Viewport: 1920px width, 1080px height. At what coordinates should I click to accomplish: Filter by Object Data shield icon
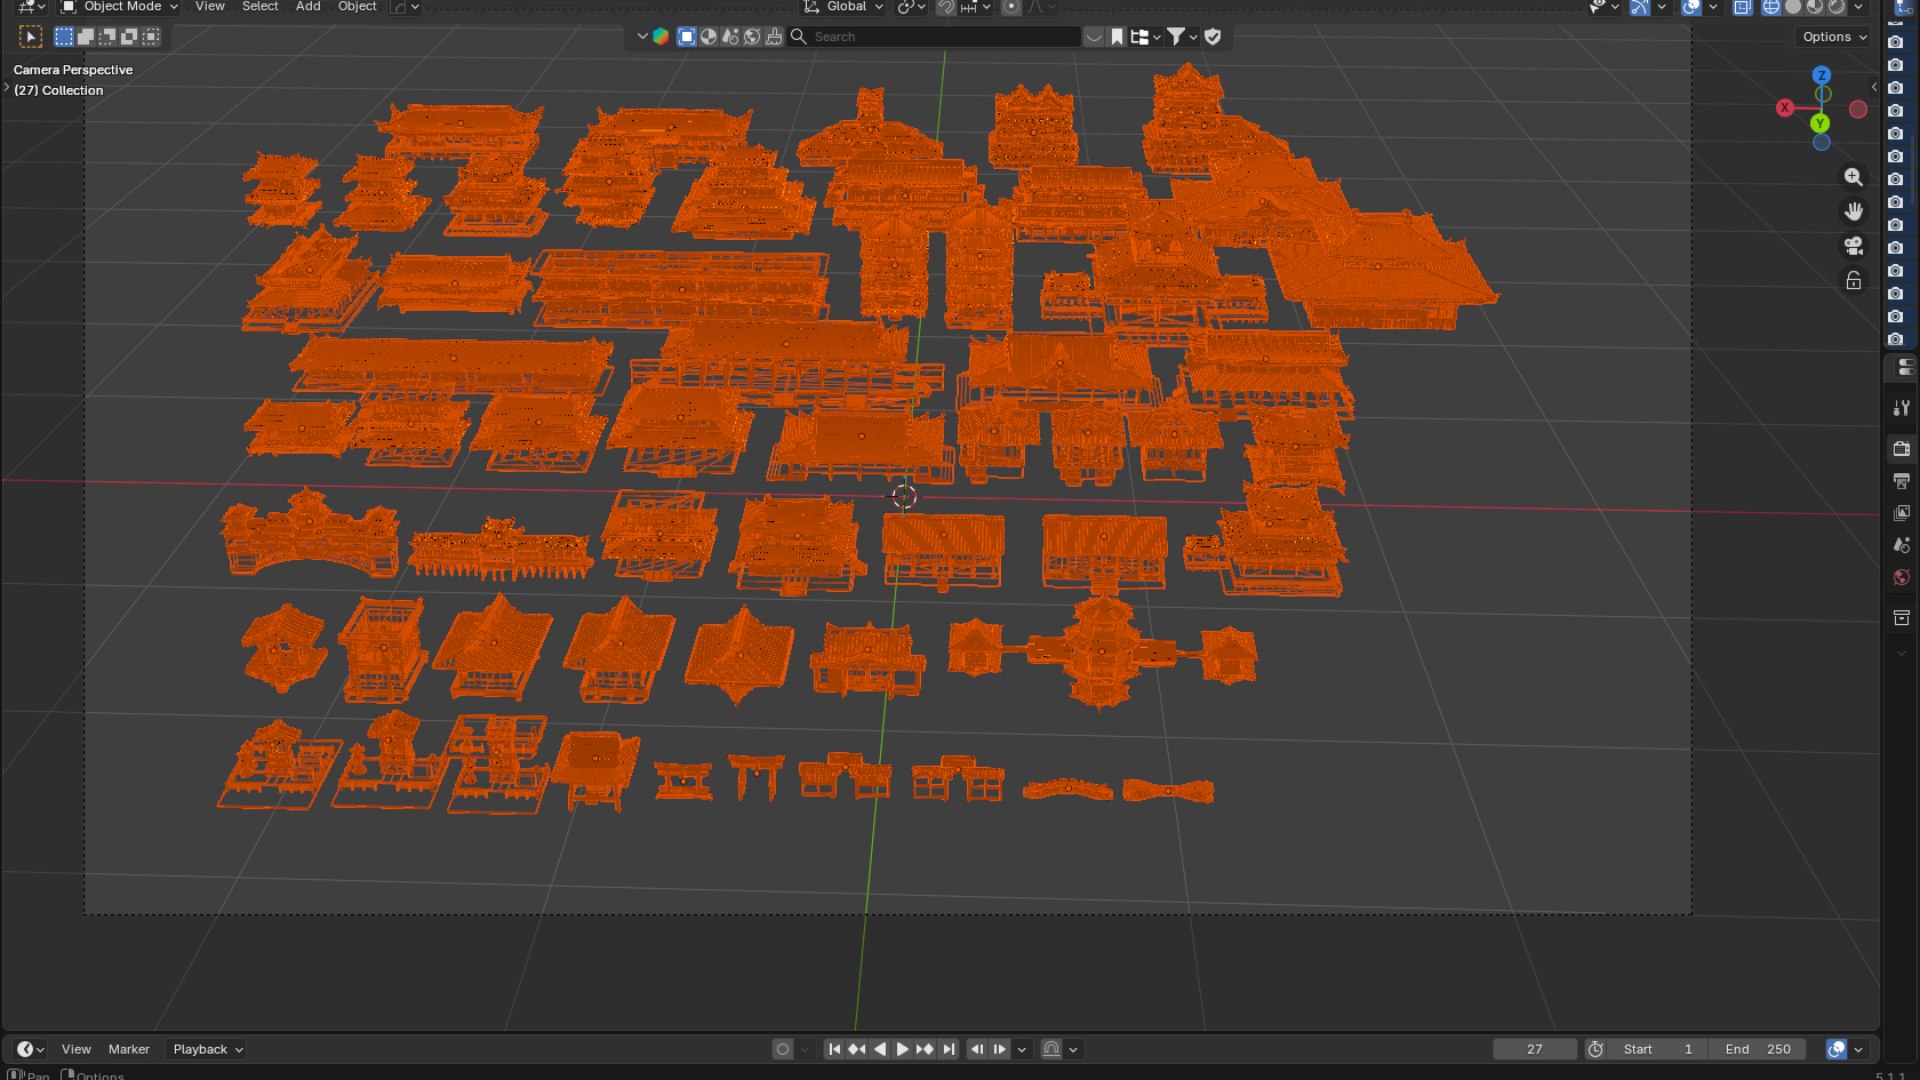(1213, 37)
